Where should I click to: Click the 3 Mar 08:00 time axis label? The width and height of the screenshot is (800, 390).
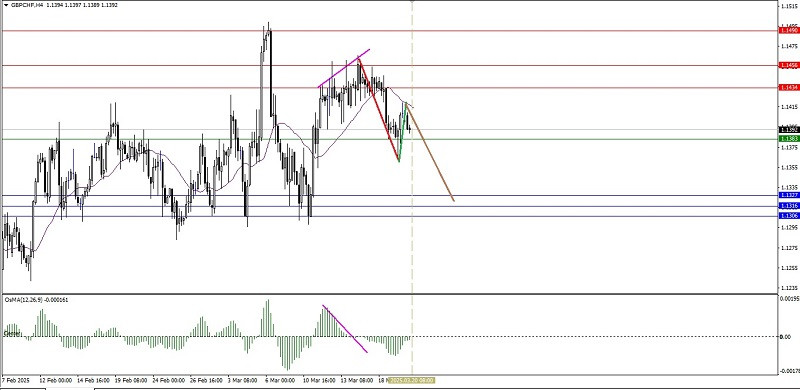click(242, 380)
